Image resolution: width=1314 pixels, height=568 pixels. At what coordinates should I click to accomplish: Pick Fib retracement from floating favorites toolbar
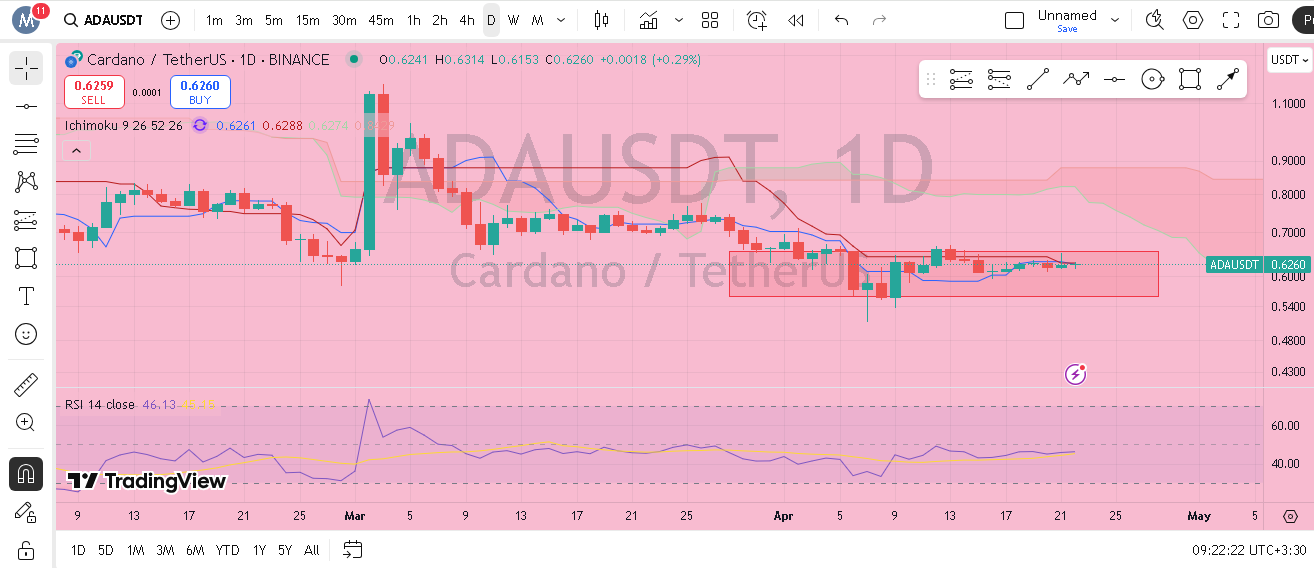[961, 80]
